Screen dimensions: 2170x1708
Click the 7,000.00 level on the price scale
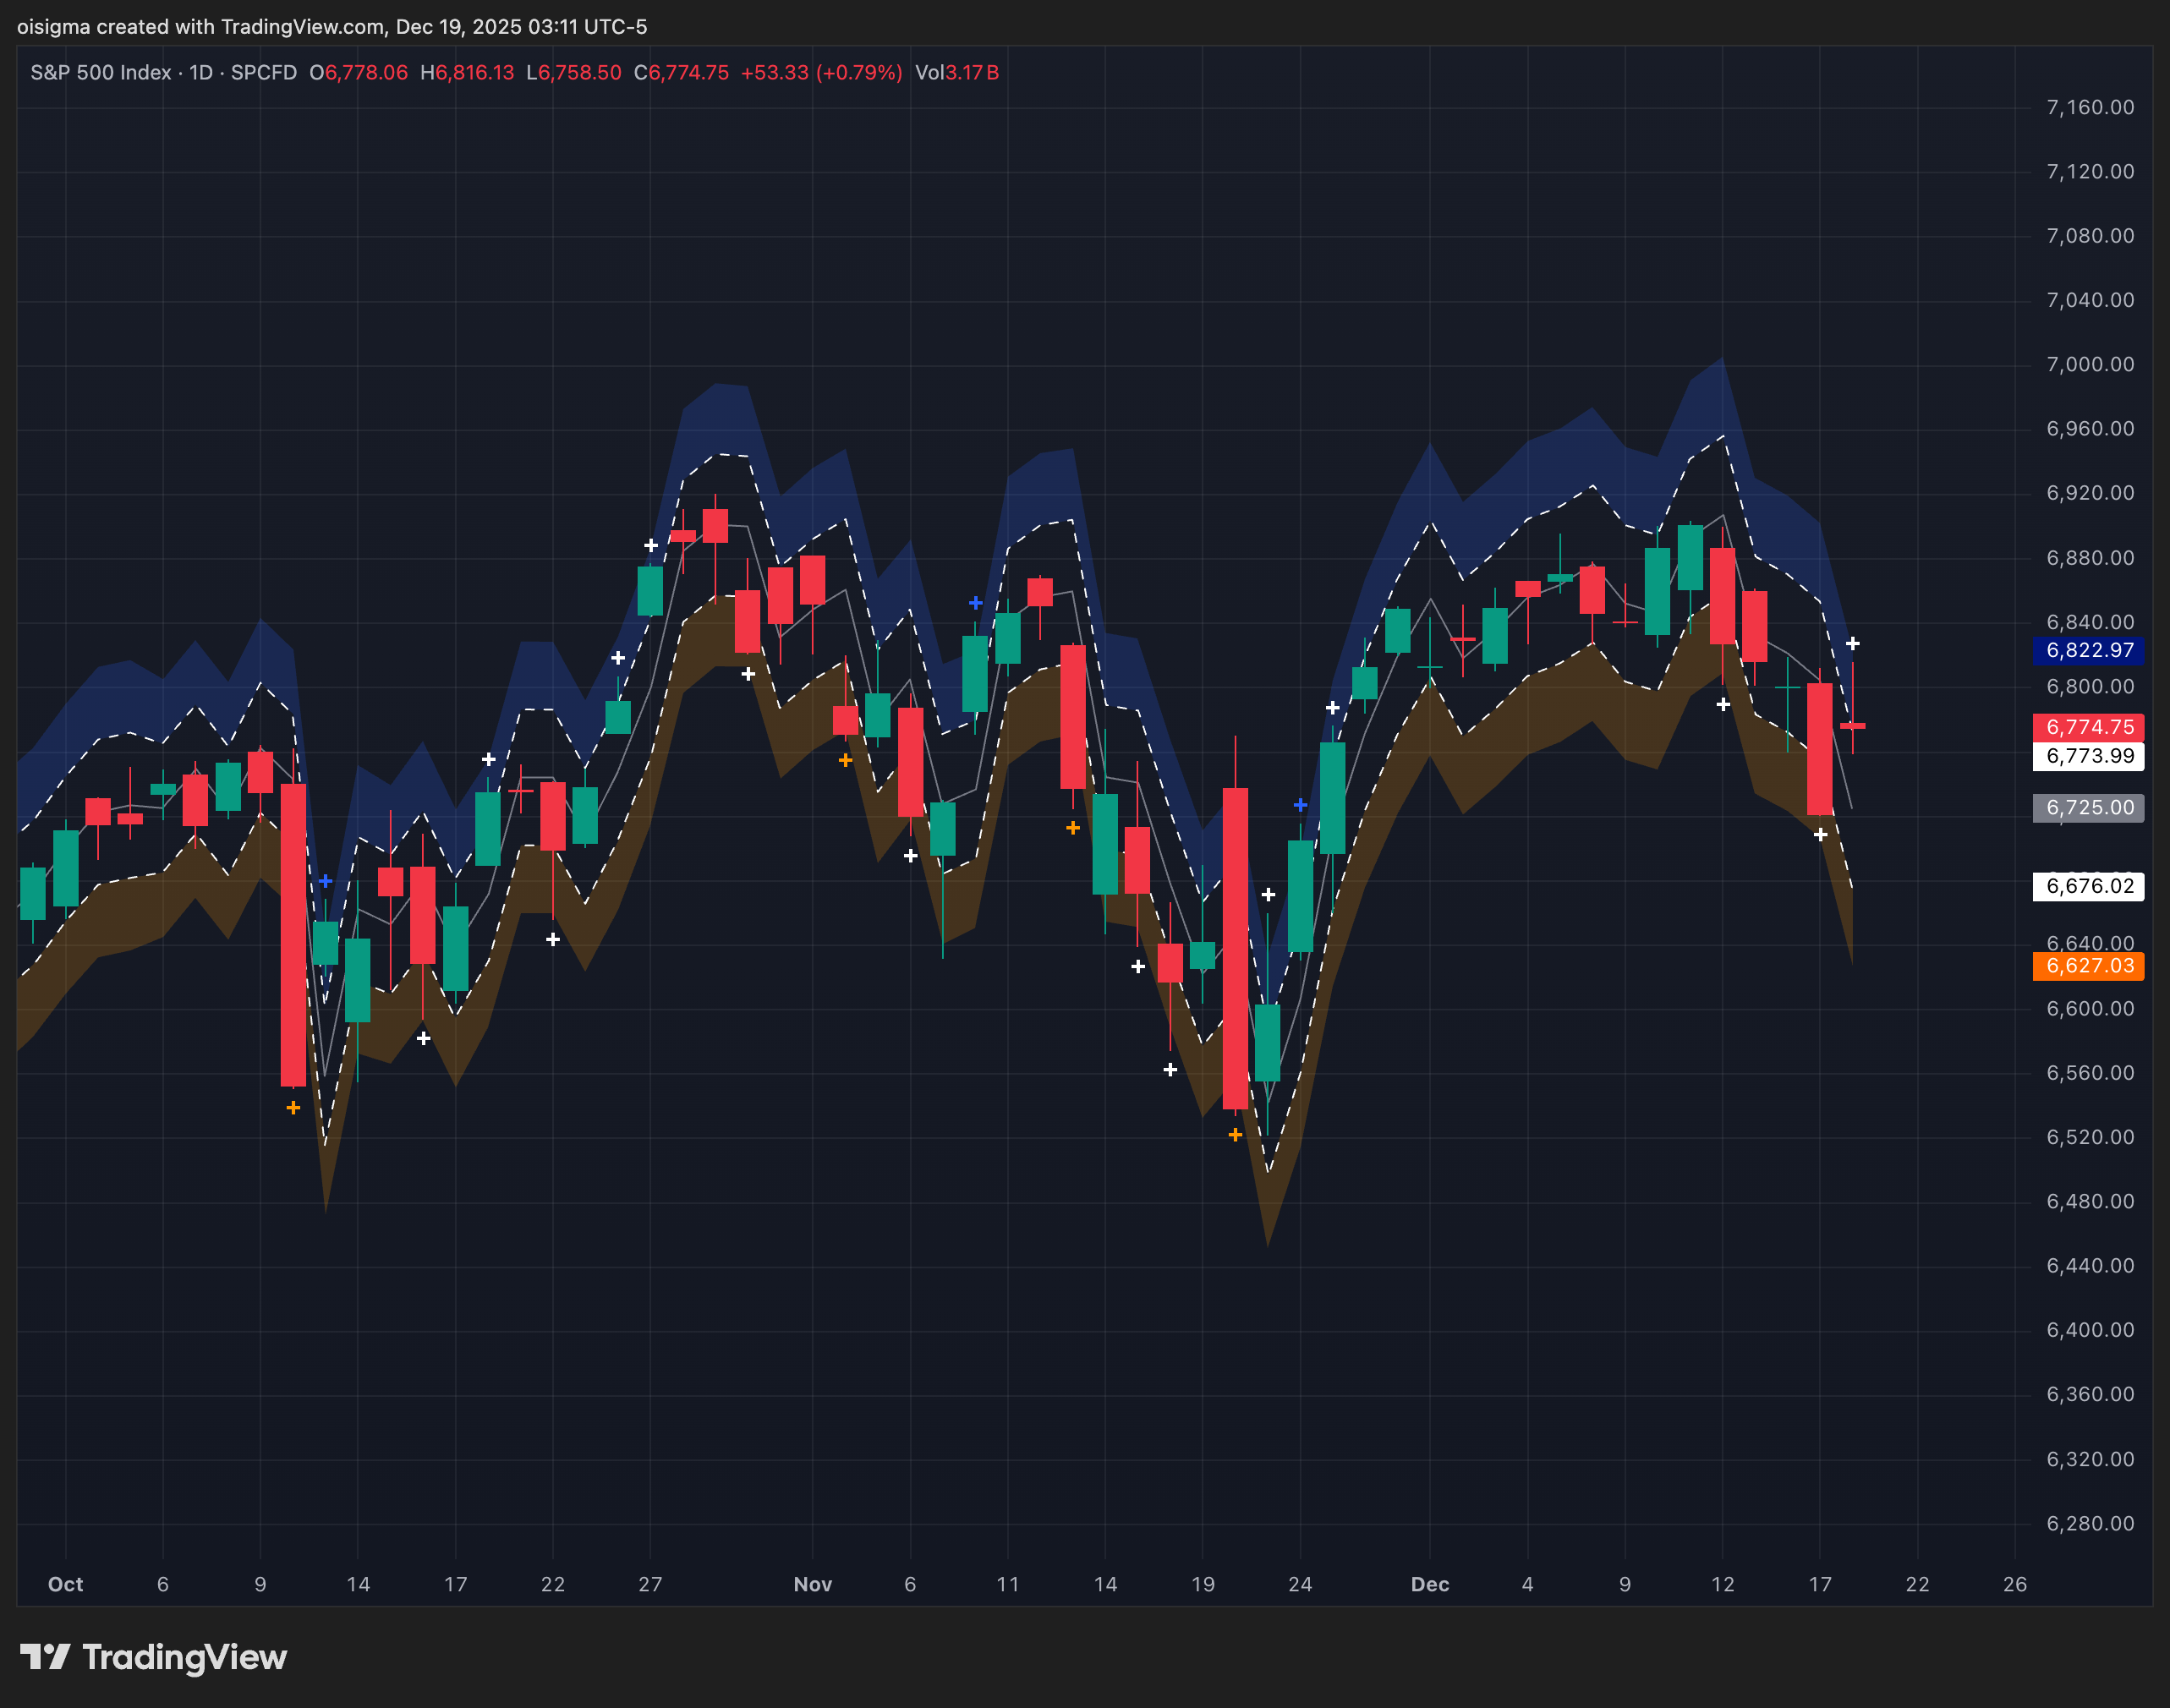coord(2089,364)
